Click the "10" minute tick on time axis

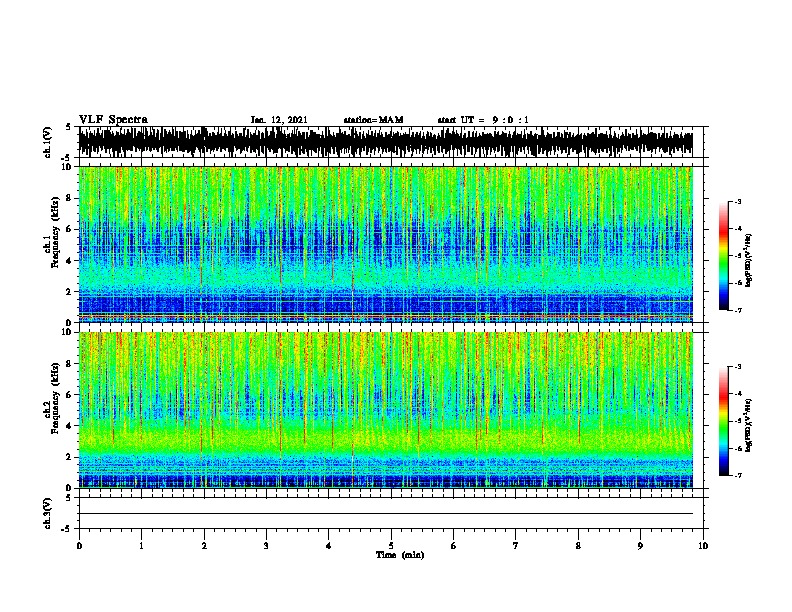tap(703, 546)
